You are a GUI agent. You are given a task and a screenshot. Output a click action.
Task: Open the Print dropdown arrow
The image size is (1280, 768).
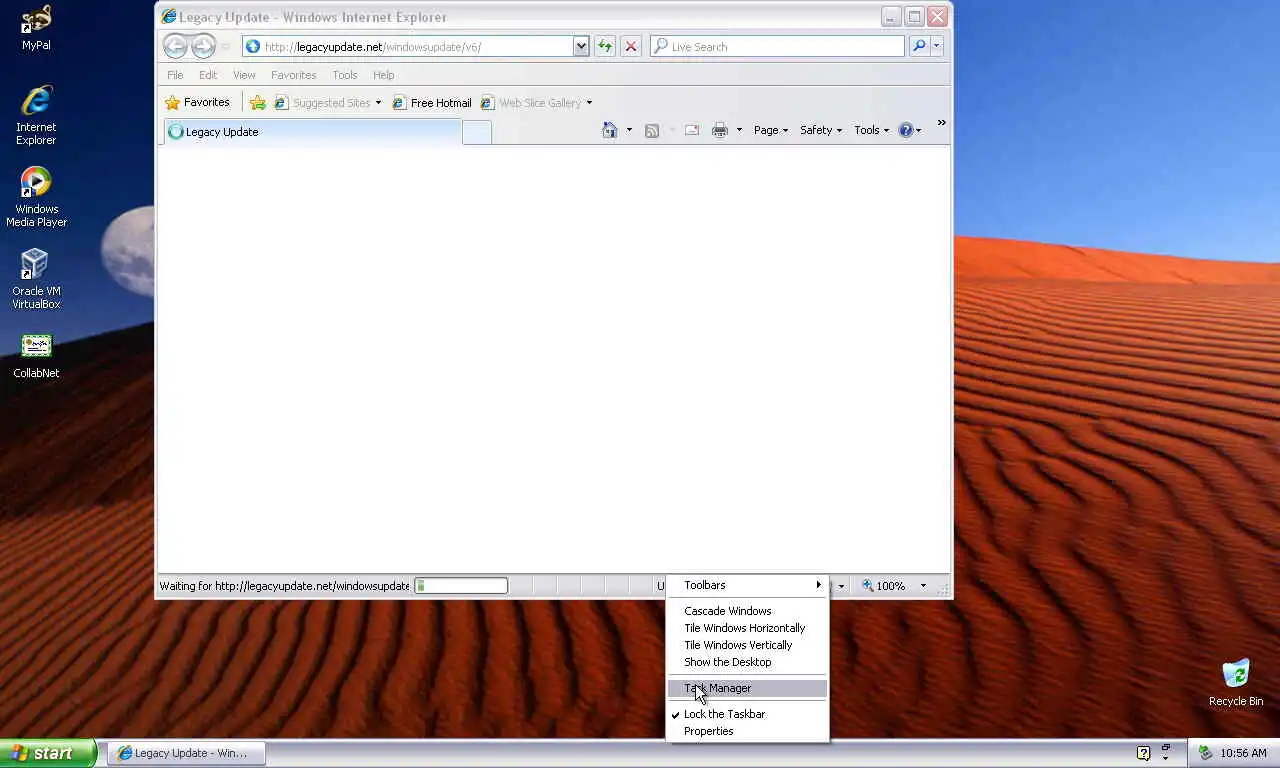739,130
